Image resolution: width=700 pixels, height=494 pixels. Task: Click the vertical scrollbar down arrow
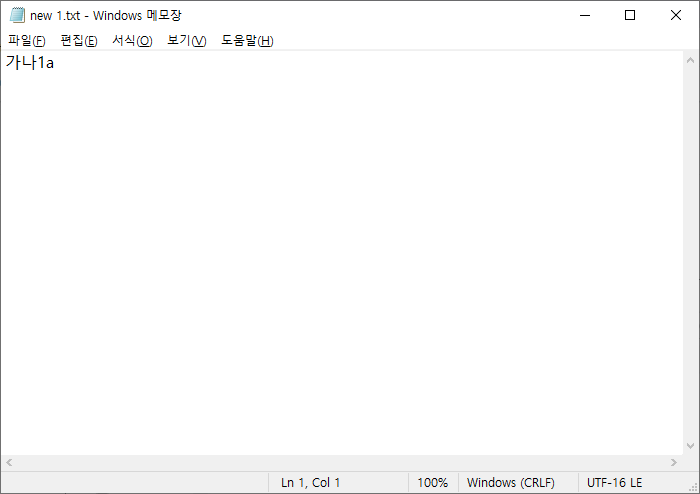690,446
